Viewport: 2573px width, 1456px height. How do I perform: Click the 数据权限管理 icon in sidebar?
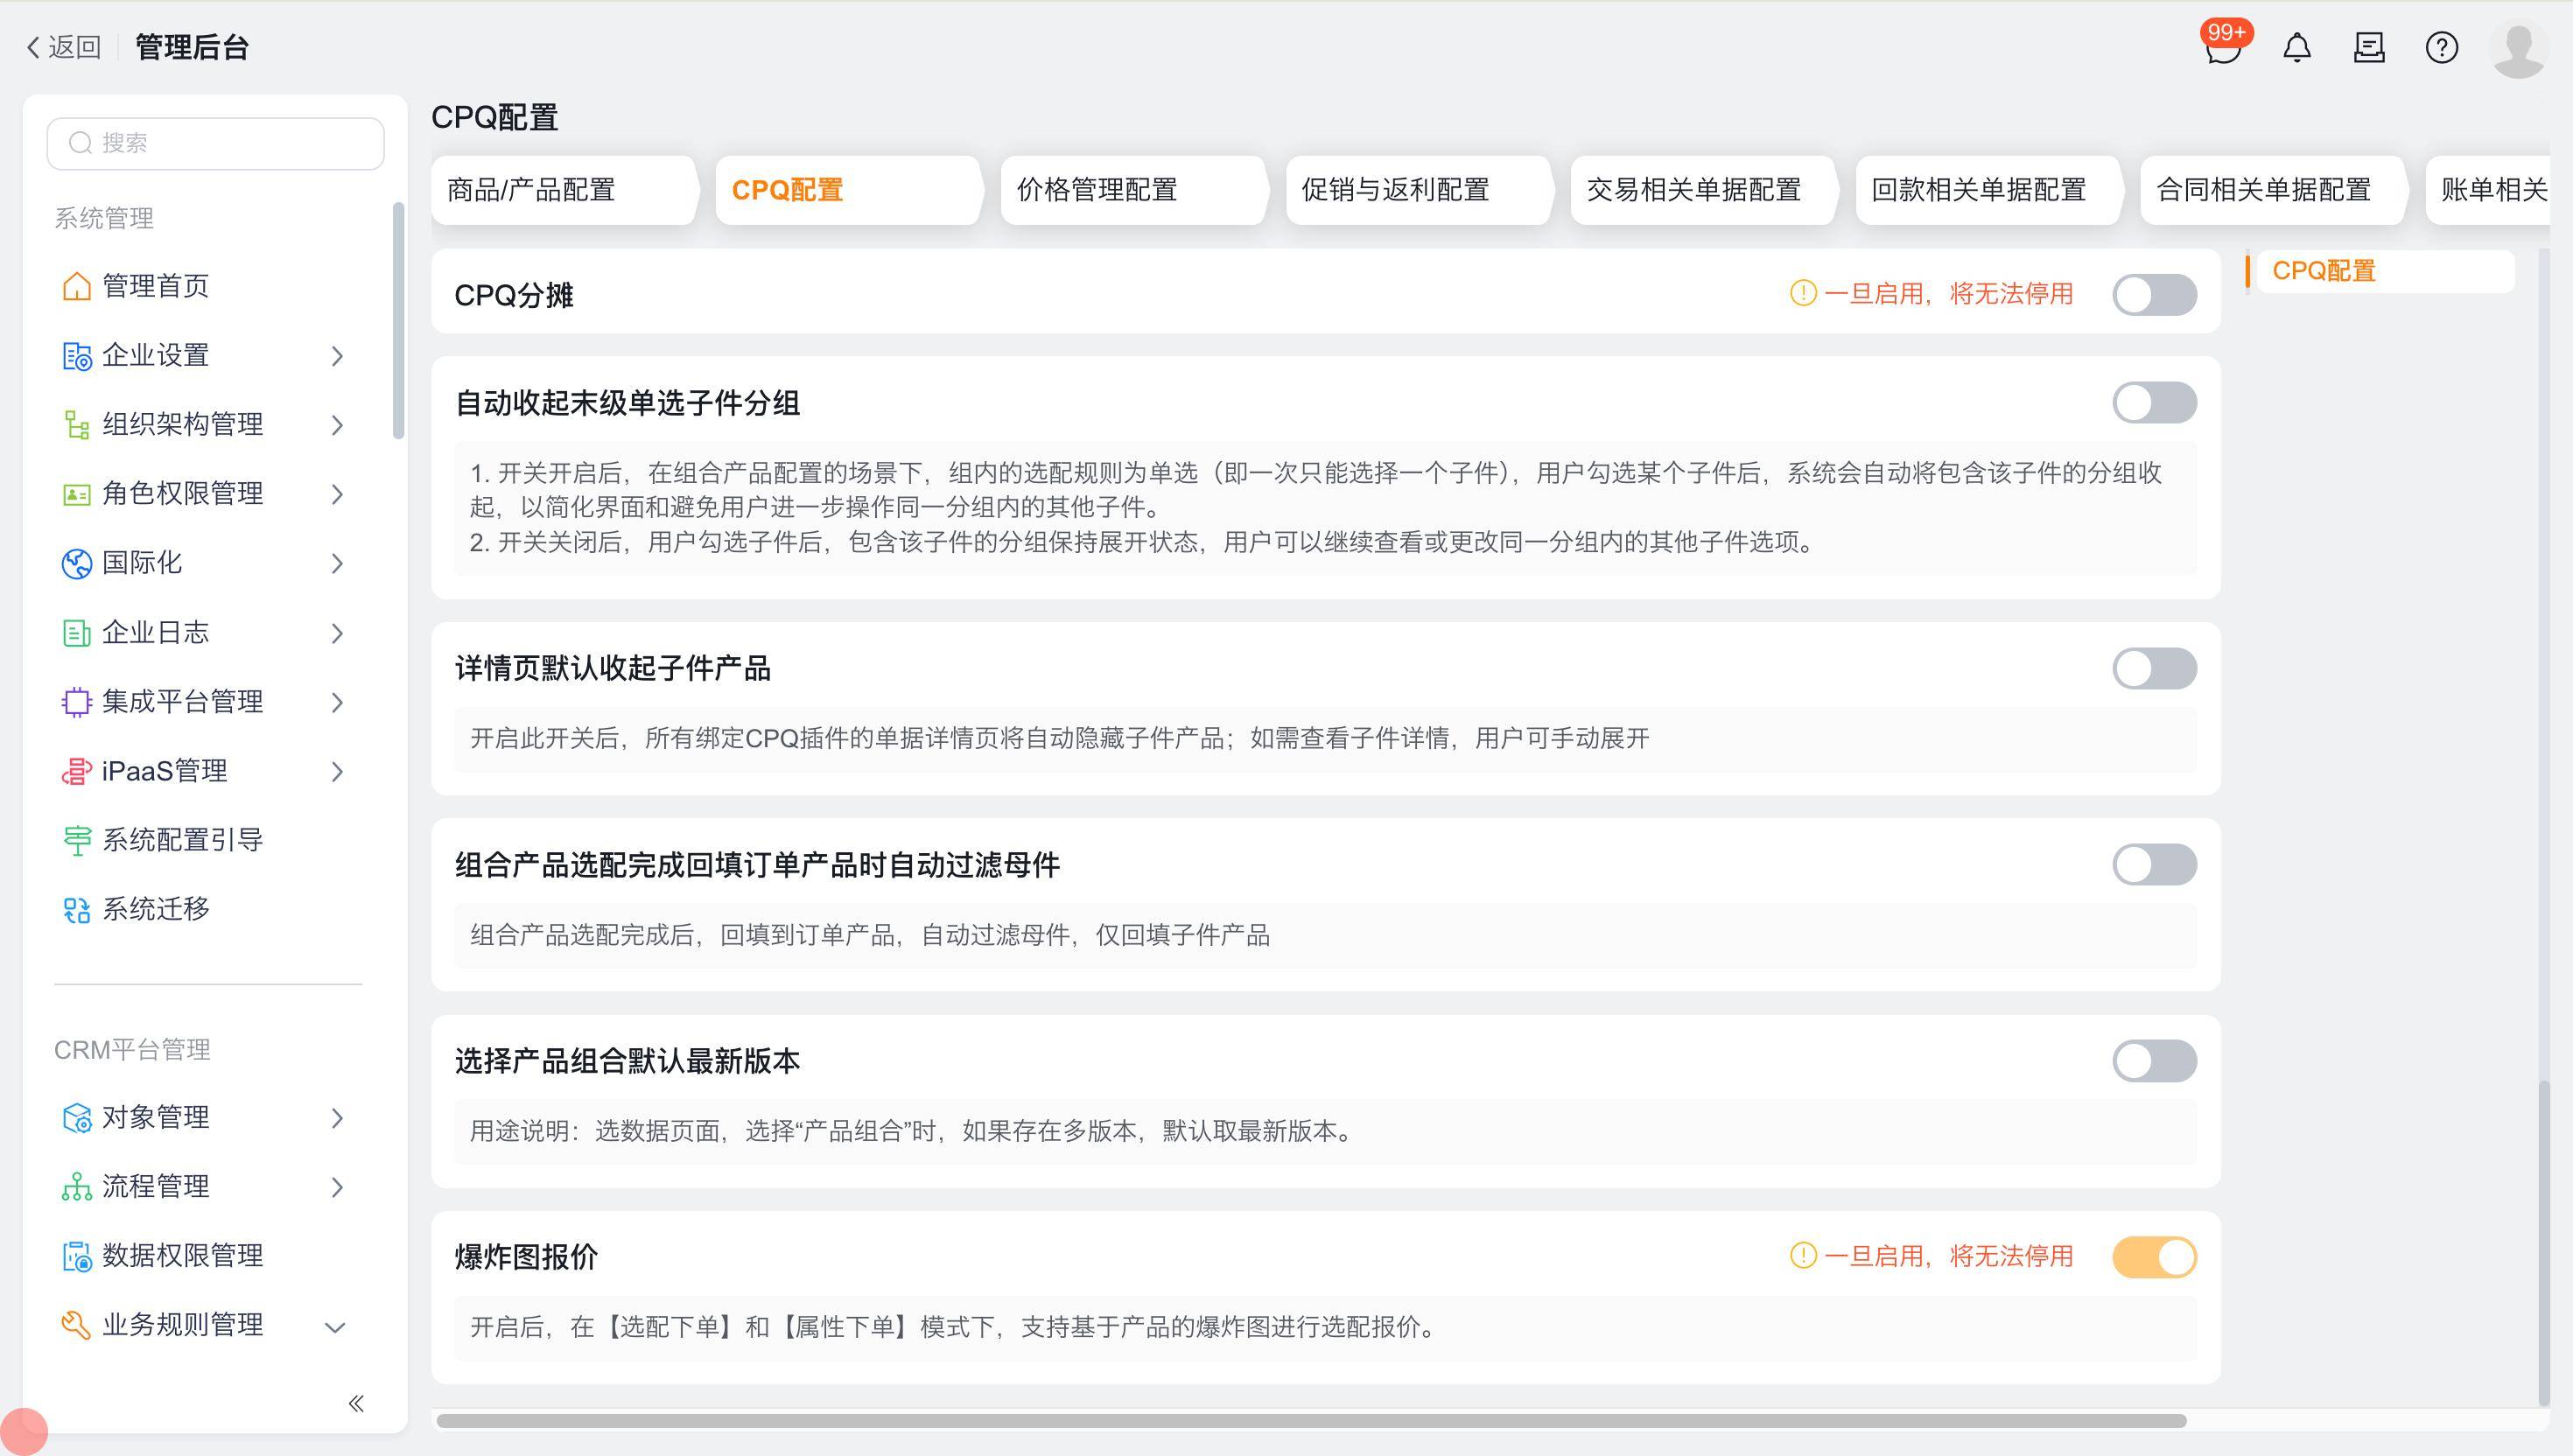pos(76,1256)
